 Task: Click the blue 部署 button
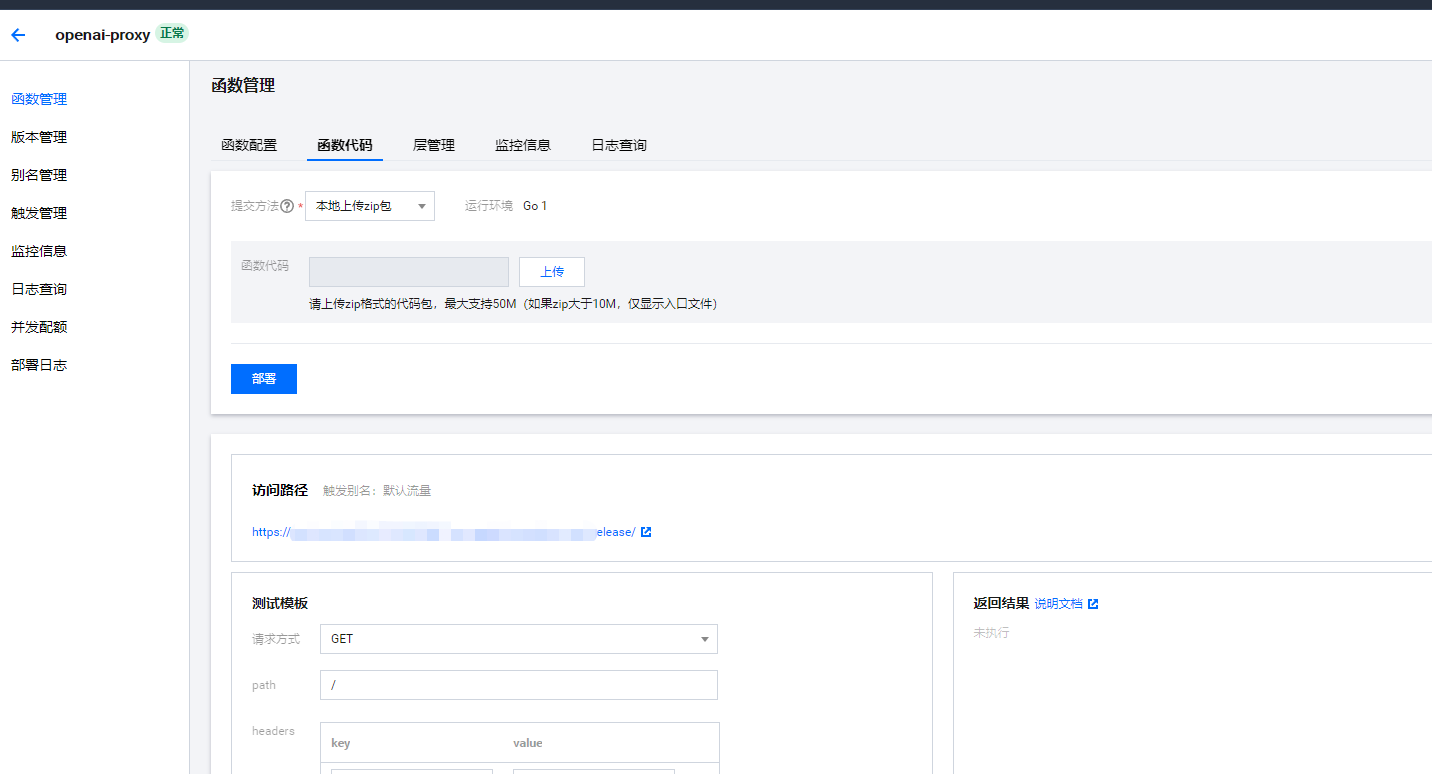click(x=264, y=379)
